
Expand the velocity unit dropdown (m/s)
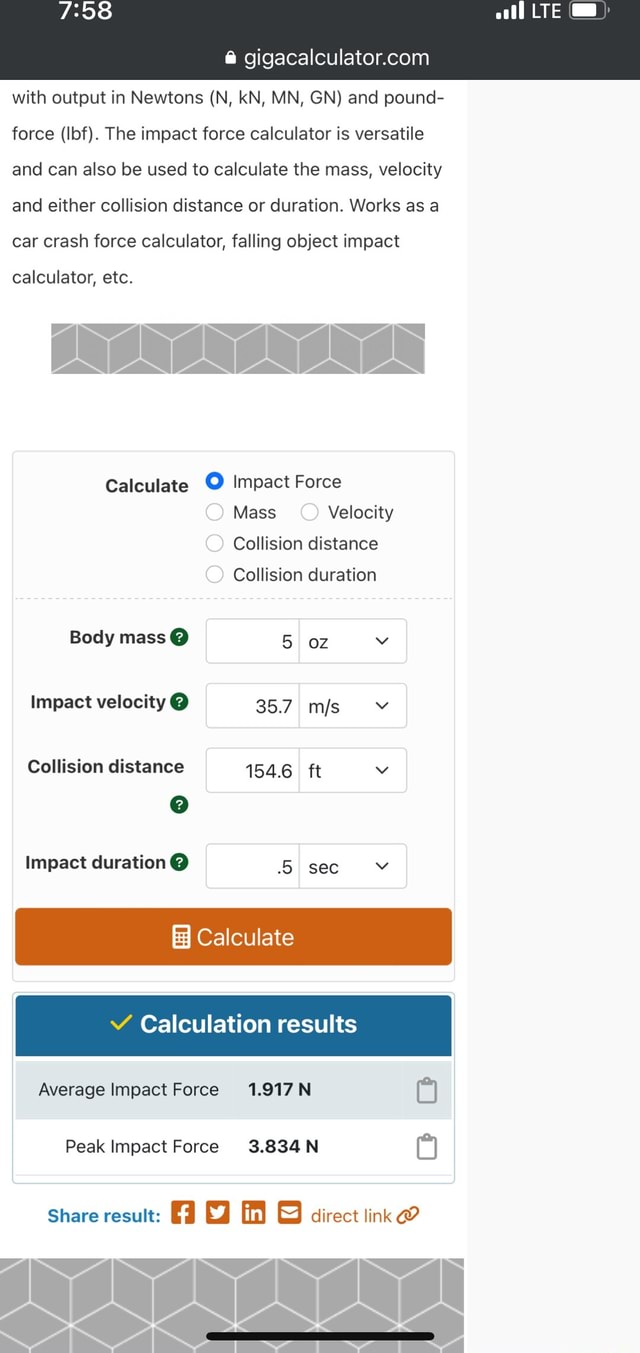(x=352, y=706)
